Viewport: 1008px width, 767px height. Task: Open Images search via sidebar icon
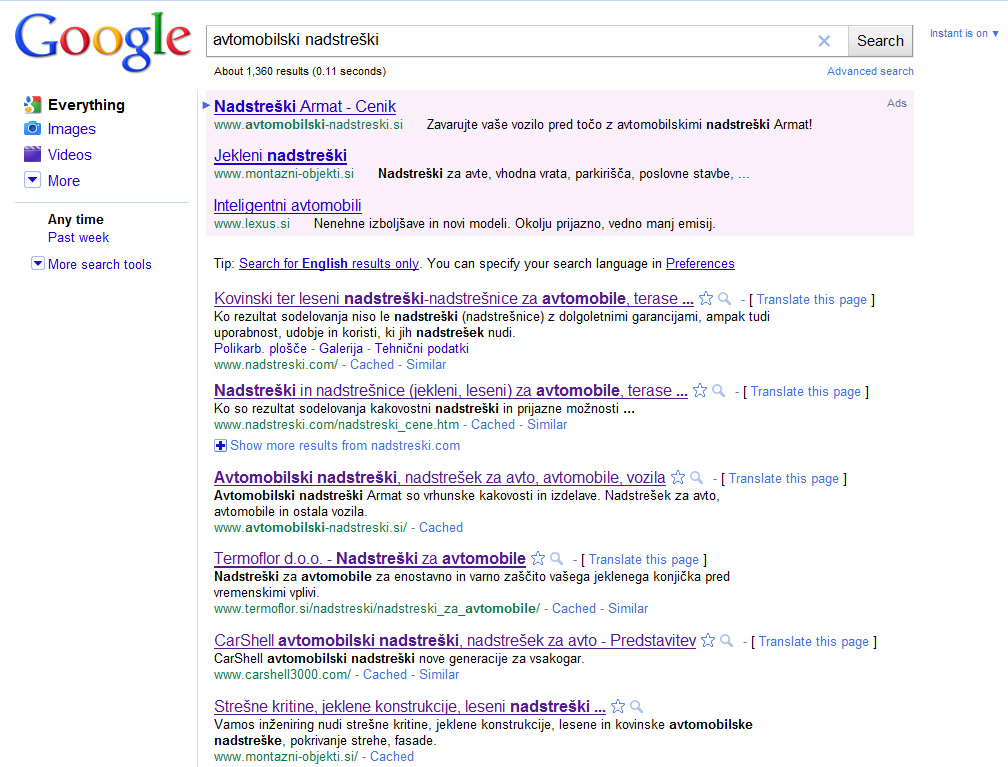31,129
